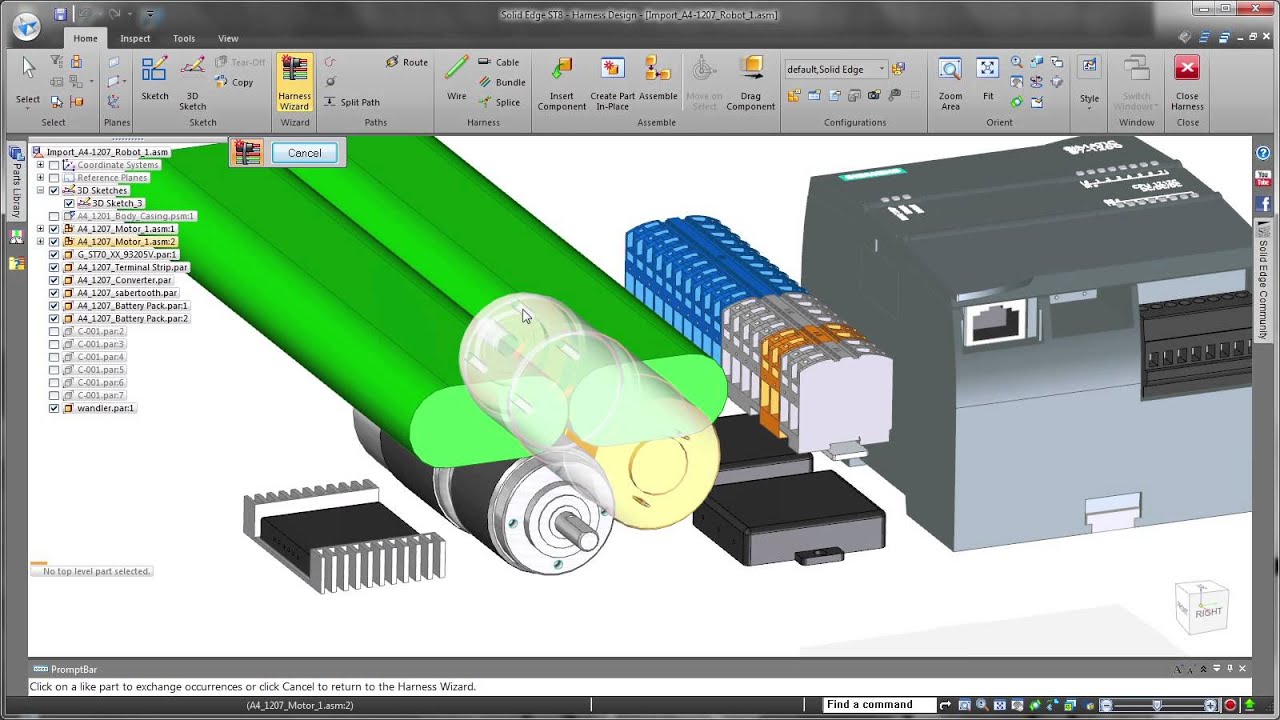The height and width of the screenshot is (720, 1280).
Task: Click the Cancel button
Action: [304, 153]
